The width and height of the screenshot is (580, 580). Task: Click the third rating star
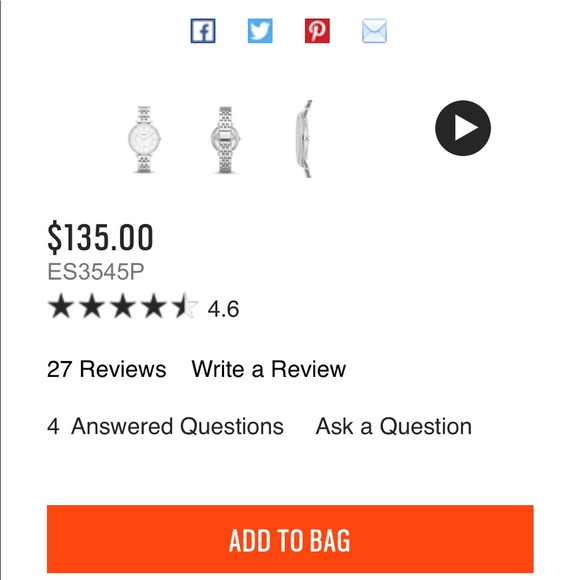pyautogui.click(x=123, y=306)
